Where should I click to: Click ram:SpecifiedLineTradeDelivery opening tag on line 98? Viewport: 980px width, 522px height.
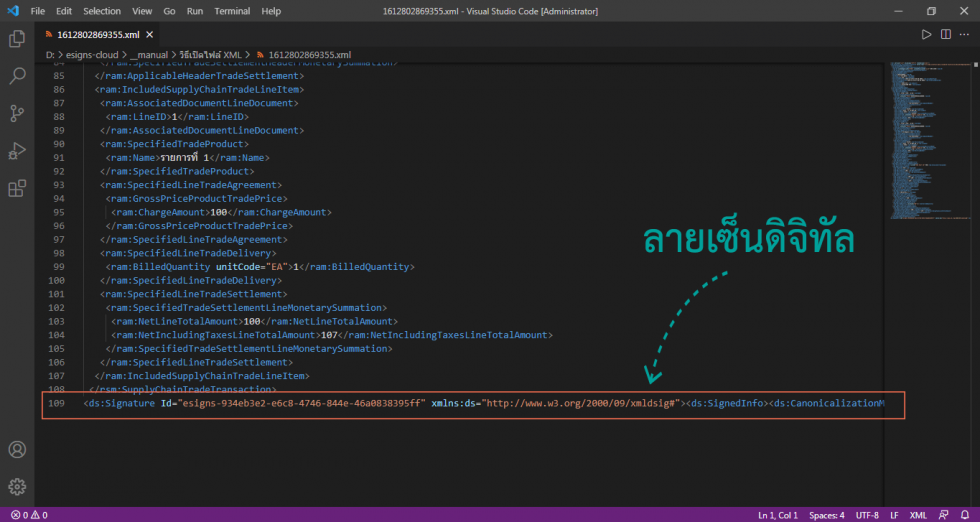pos(188,253)
